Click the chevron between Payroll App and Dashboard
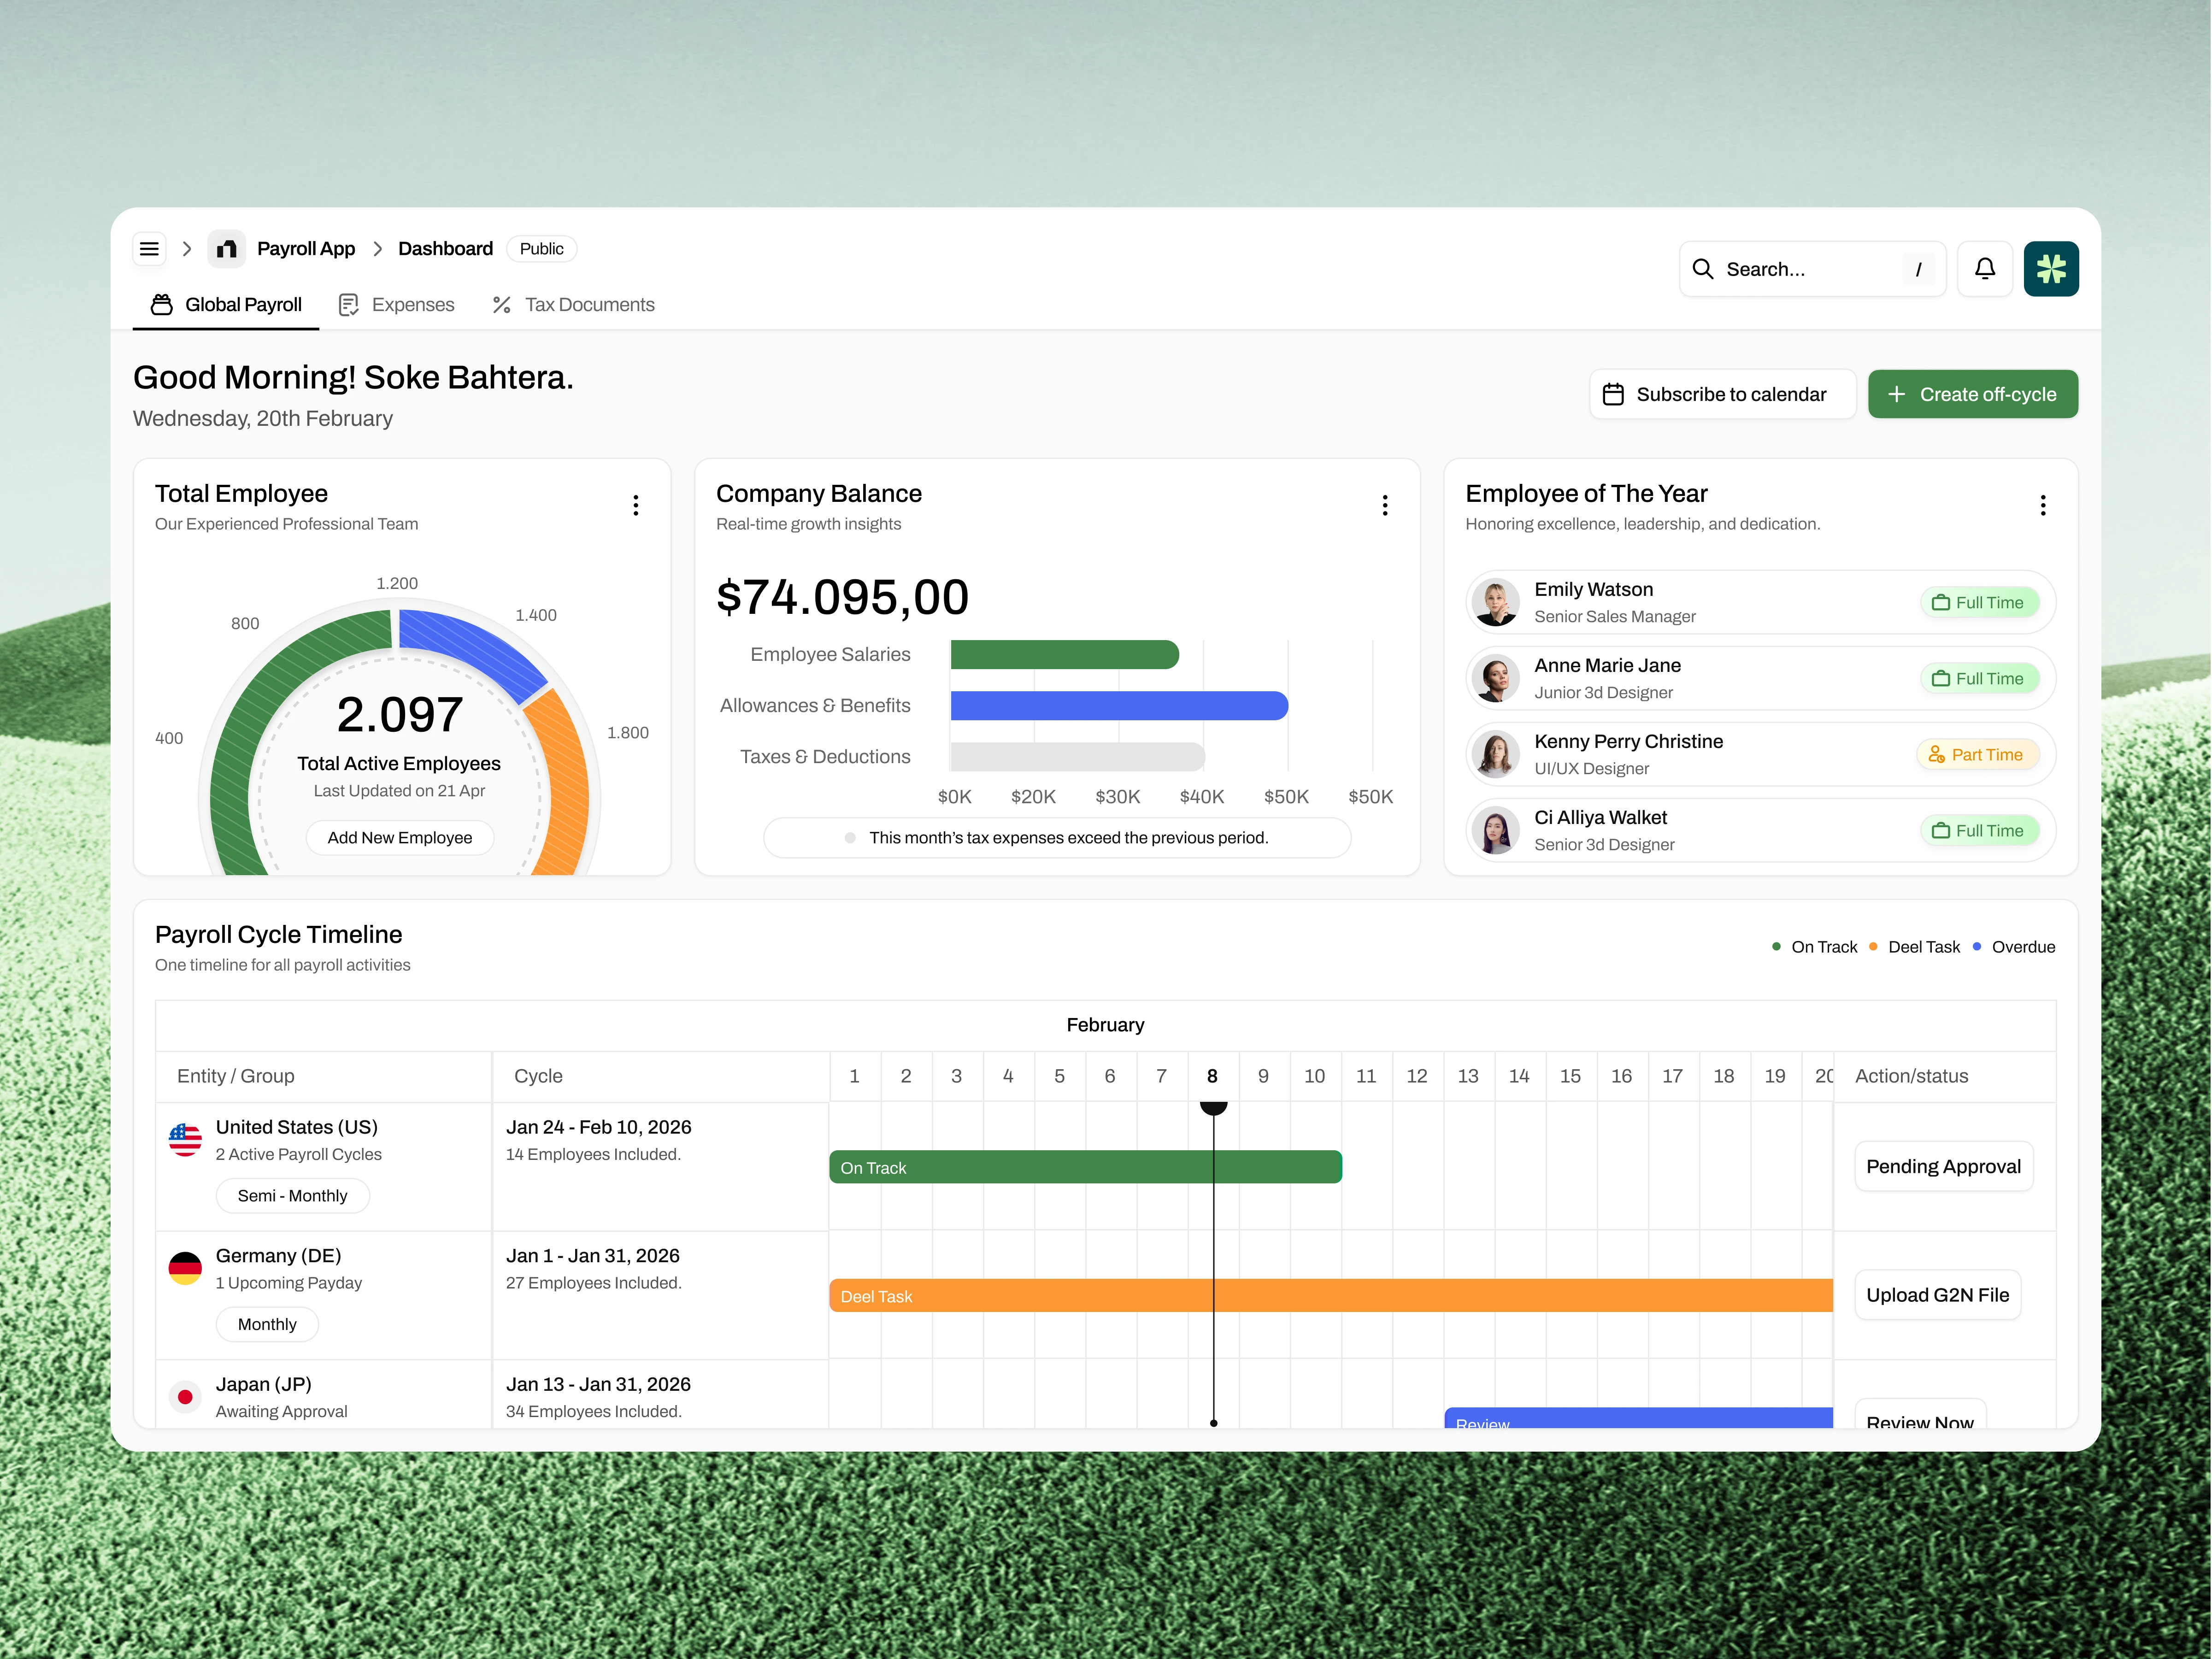This screenshot has width=2212, height=1659. point(377,249)
